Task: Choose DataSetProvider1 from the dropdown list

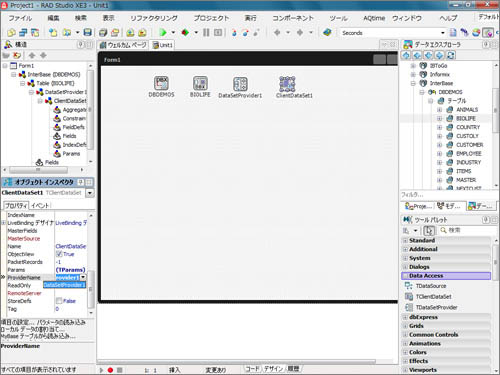Action: (x=64, y=285)
